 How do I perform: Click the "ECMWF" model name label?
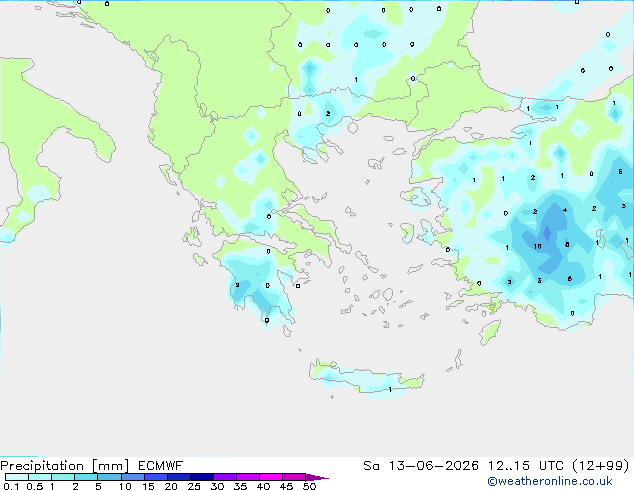point(161,466)
